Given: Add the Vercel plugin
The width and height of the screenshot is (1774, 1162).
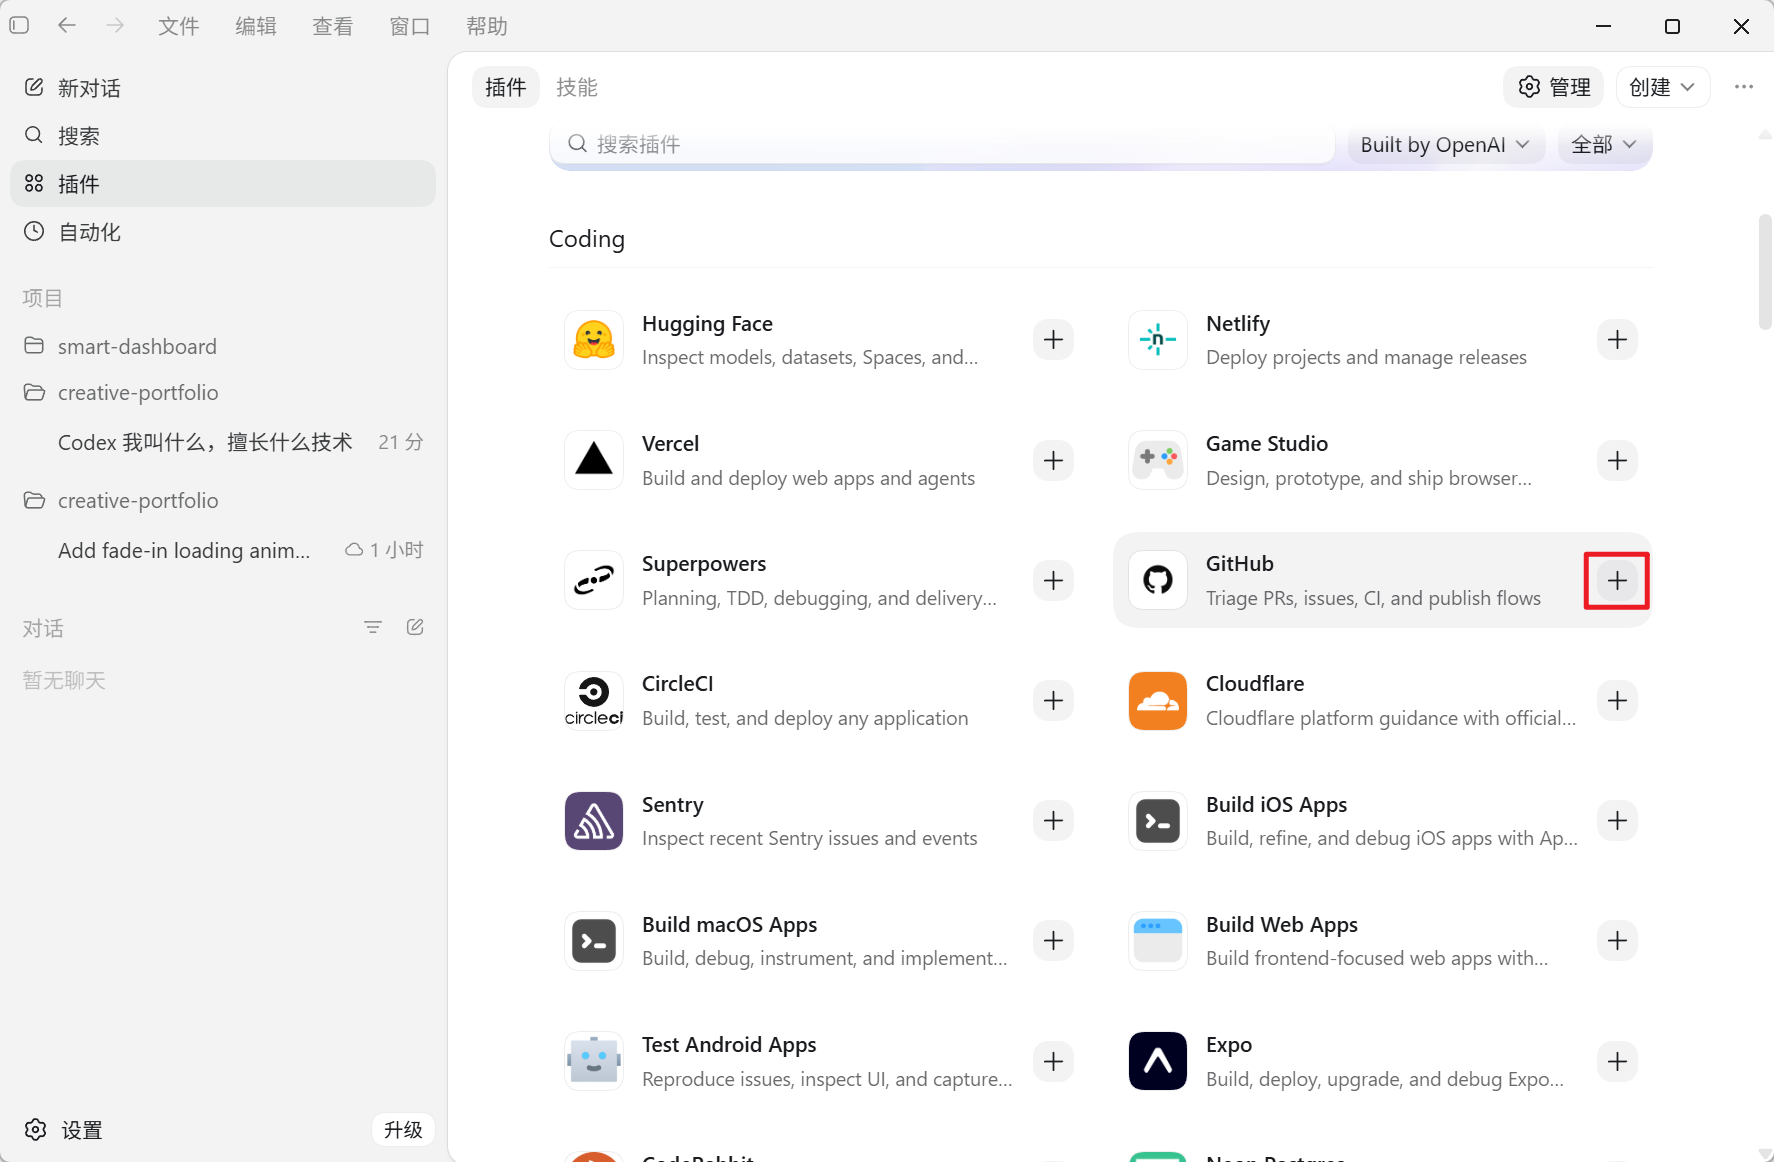Looking at the screenshot, I should click(1053, 460).
